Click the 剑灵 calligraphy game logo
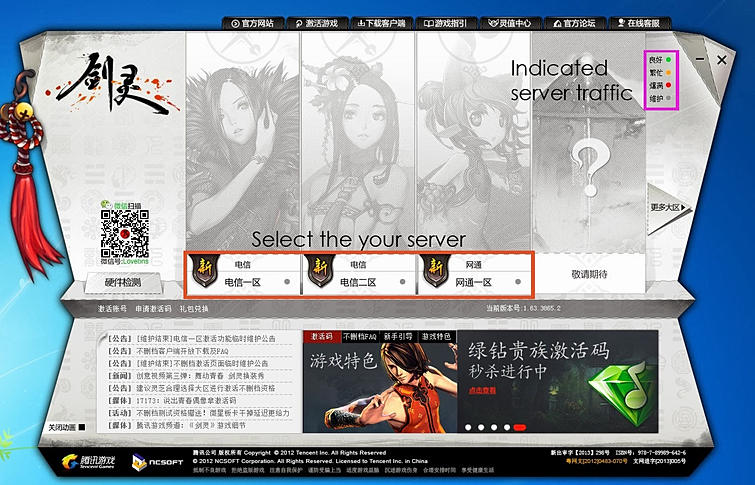Screen dimensions: 755x485 pyautogui.click(x=114, y=83)
